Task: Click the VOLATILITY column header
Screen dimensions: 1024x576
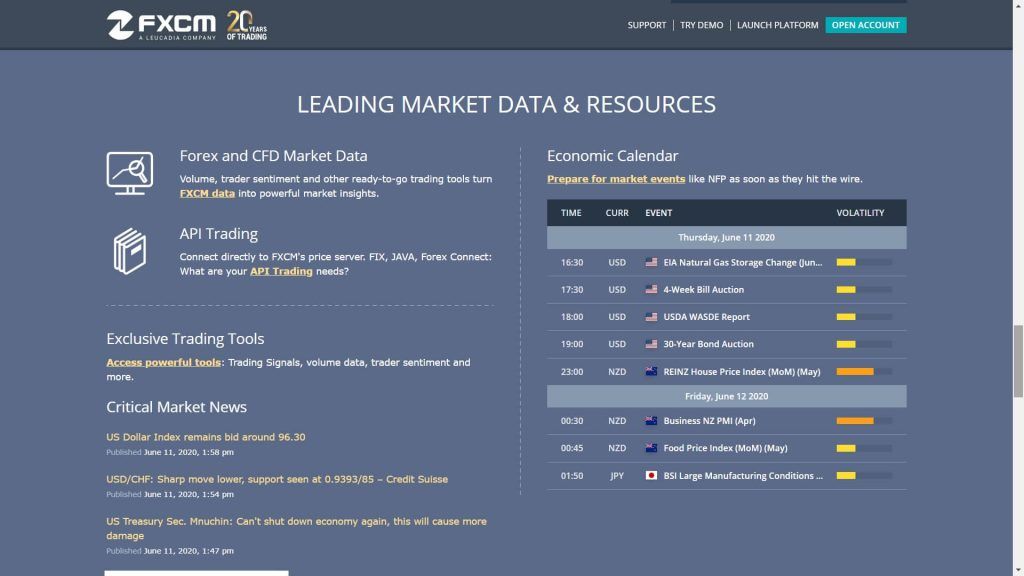Action: pos(860,213)
